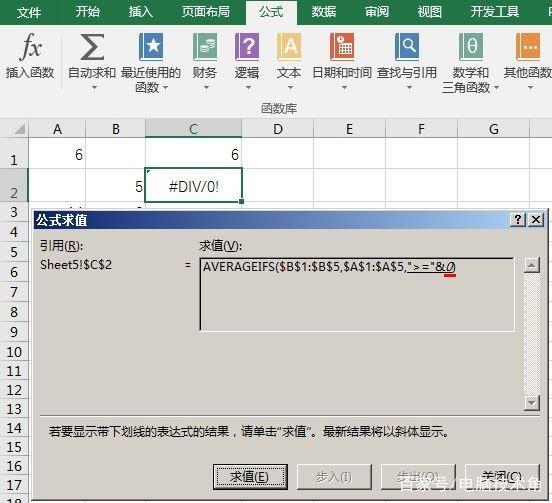Viewport: 552px width, 503px height.
Task: Select empty cell D1
Action: point(278,153)
